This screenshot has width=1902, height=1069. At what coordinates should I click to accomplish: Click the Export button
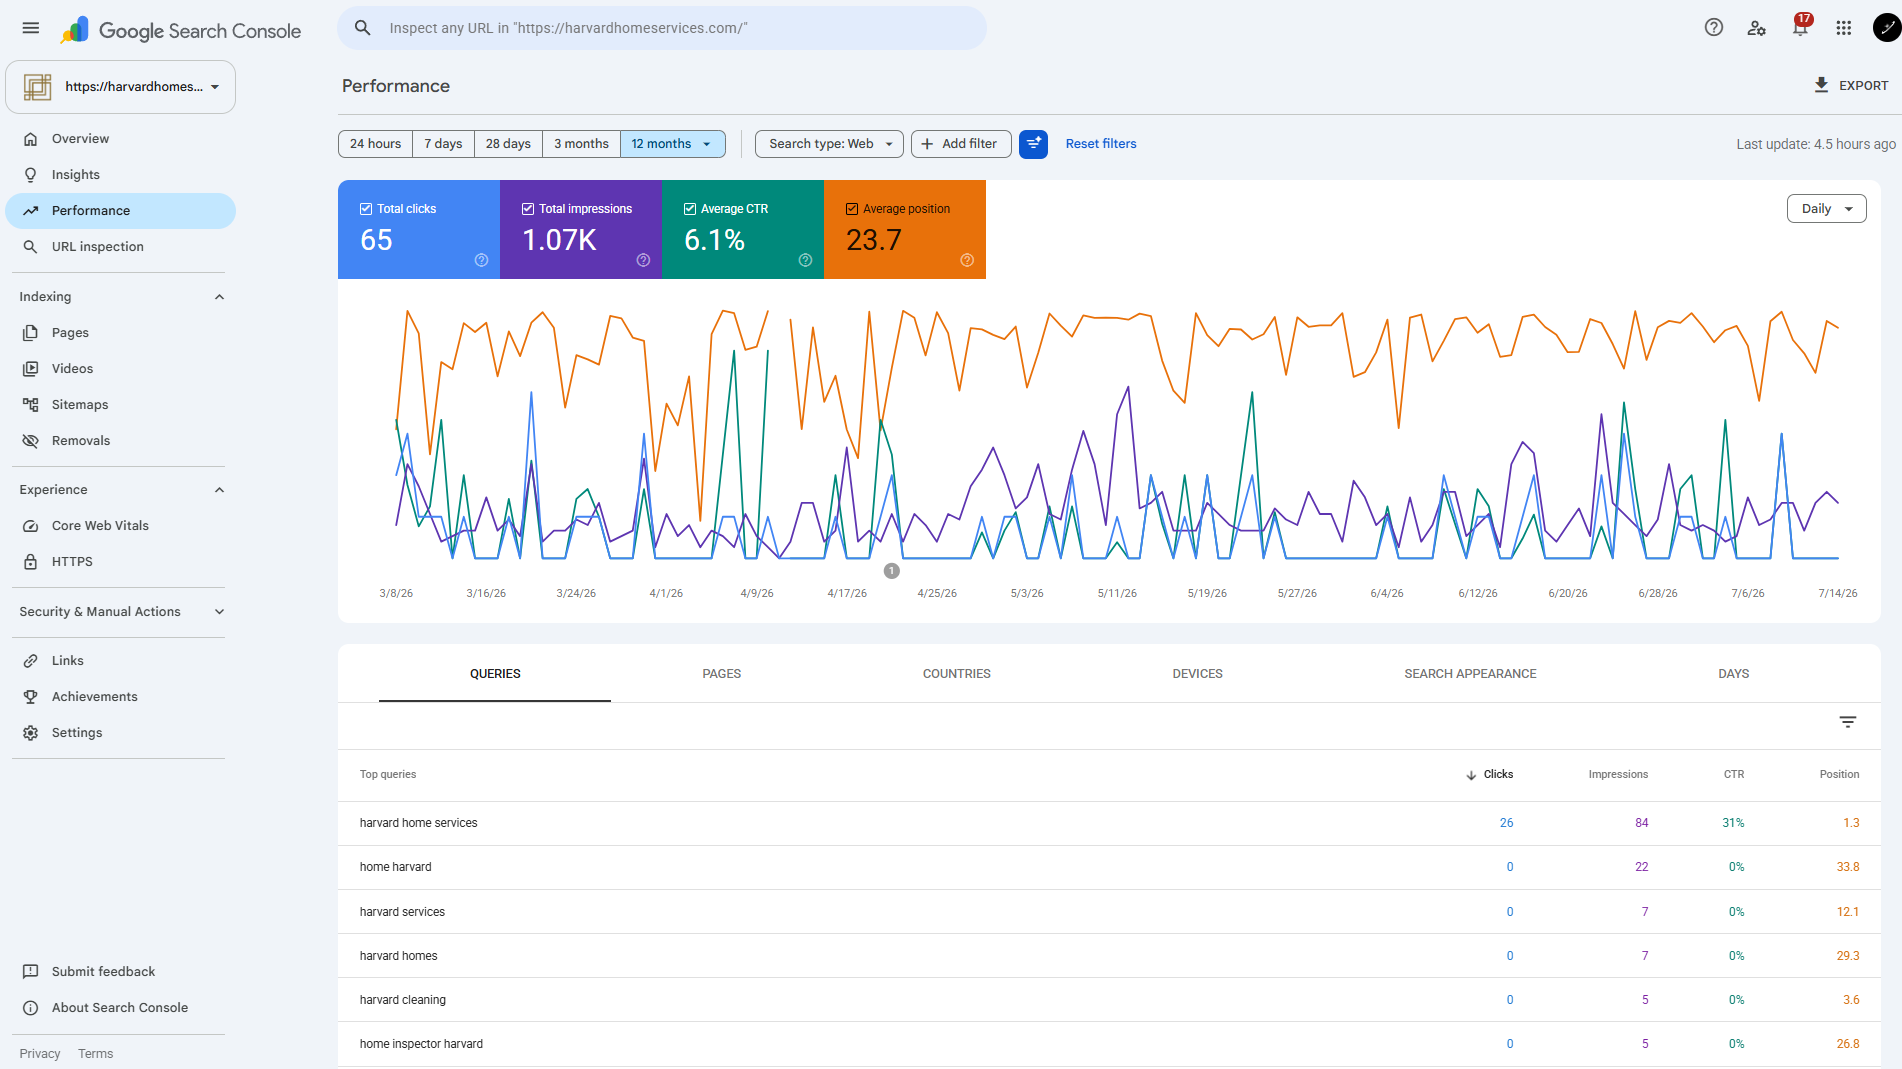[x=1851, y=86]
